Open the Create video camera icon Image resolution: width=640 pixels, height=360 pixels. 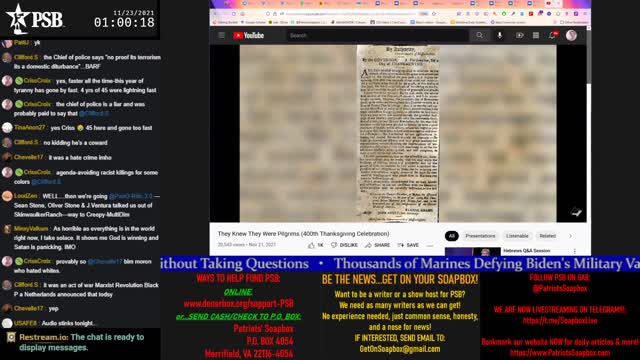pos(520,36)
